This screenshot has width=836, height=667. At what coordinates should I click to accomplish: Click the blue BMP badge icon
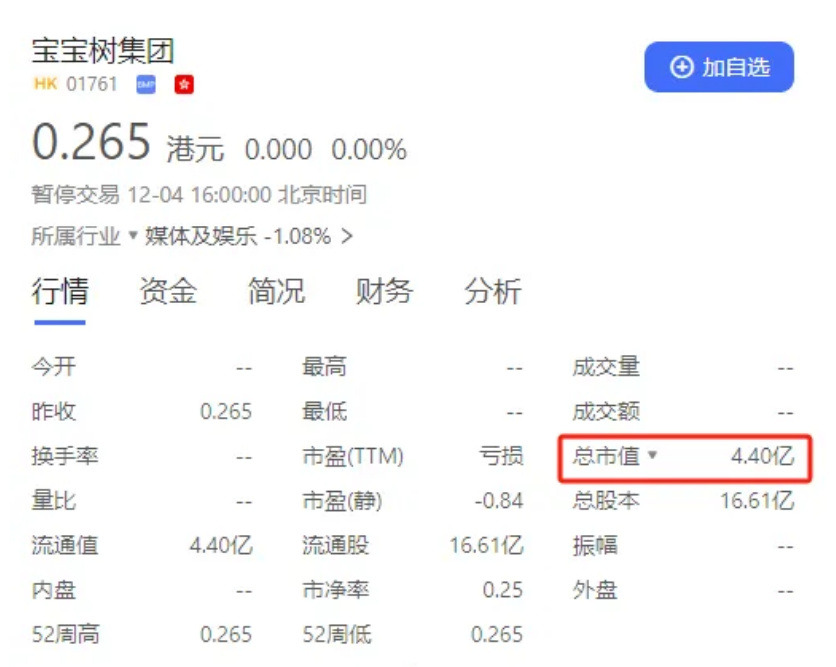(x=146, y=85)
